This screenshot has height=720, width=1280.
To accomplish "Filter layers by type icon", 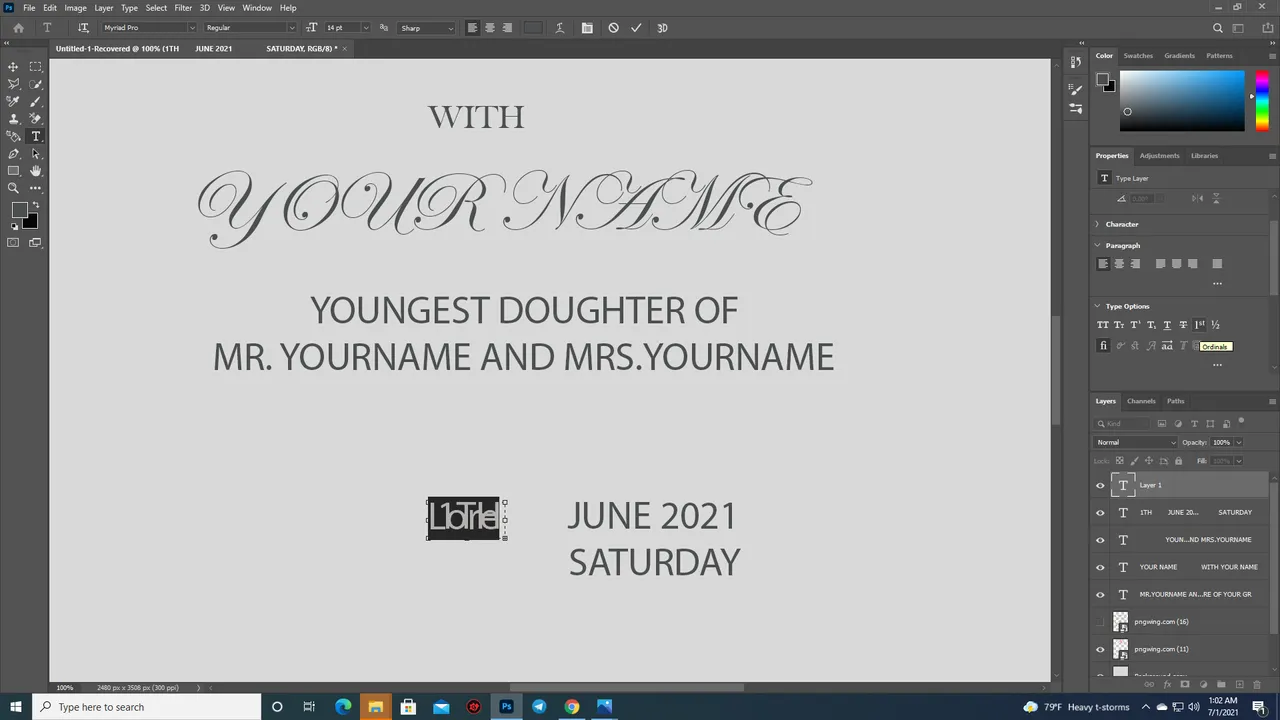I will (1194, 424).
